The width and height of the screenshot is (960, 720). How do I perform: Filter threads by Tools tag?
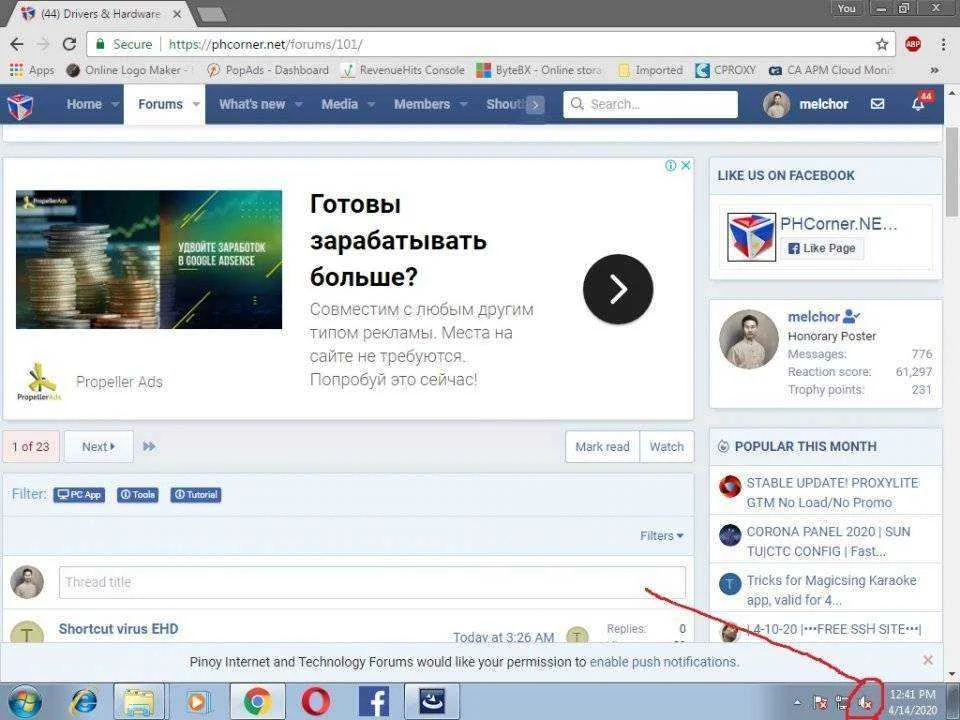tap(138, 495)
